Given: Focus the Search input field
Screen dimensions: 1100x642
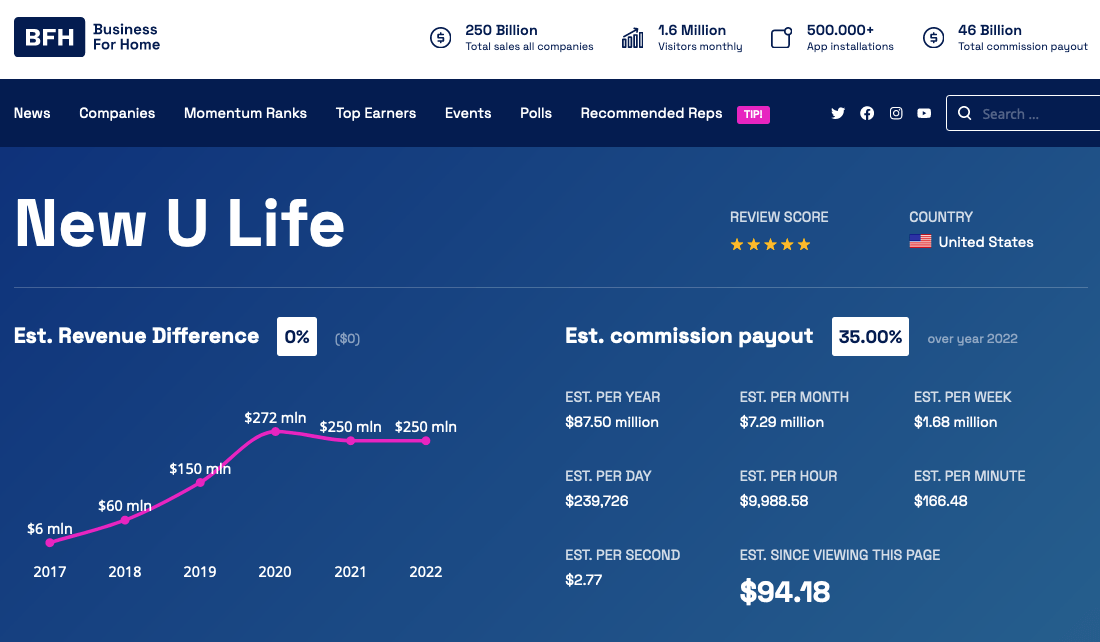Looking at the screenshot, I should click(1035, 114).
